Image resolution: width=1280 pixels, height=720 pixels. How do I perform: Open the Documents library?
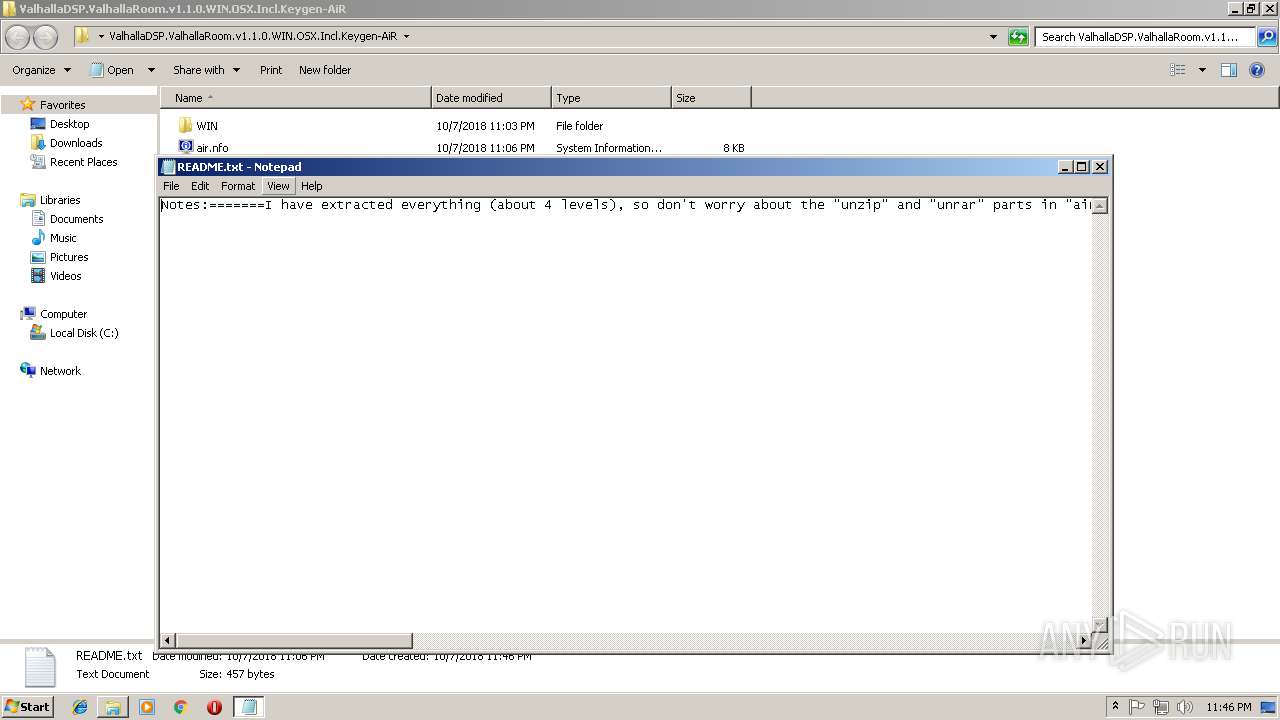tap(76, 219)
